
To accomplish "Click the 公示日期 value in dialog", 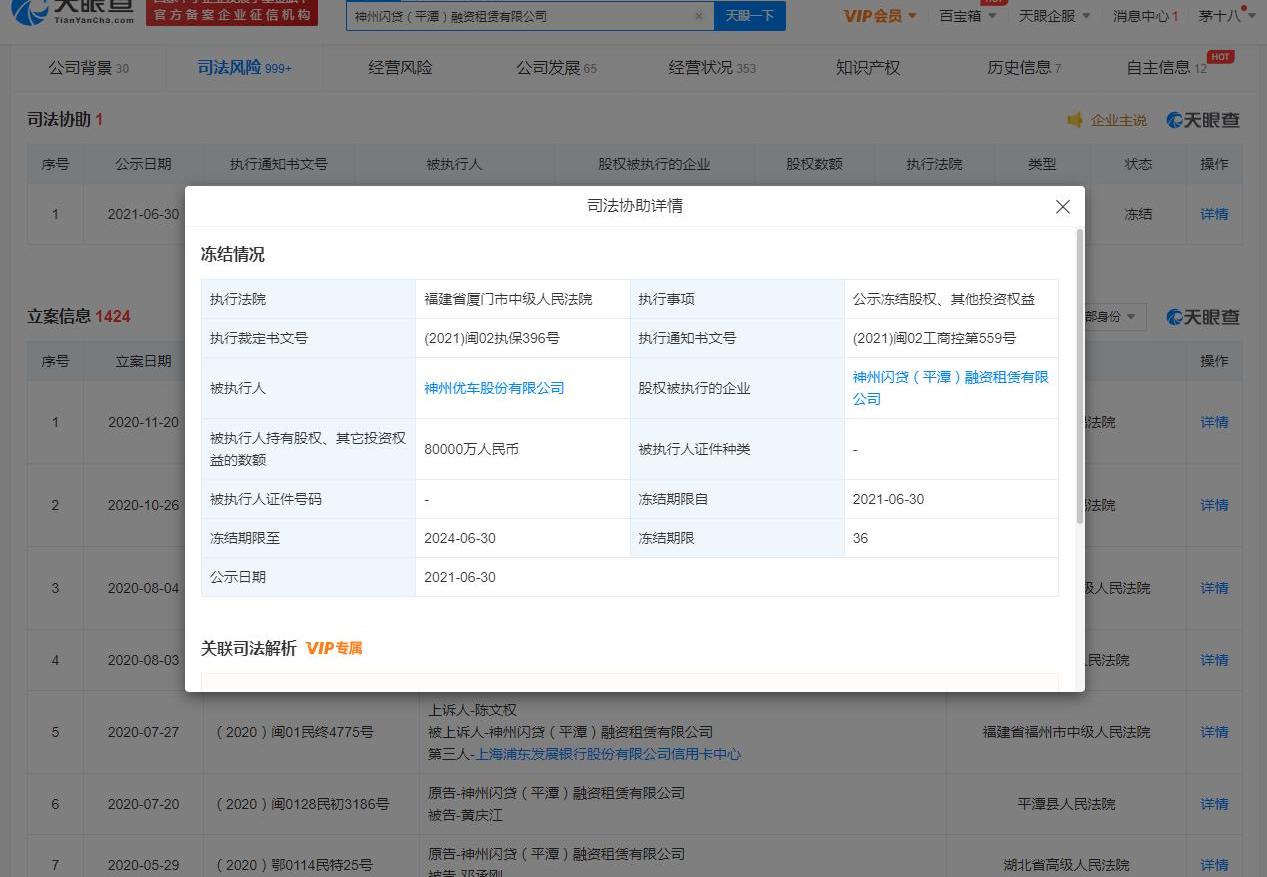I will [460, 577].
